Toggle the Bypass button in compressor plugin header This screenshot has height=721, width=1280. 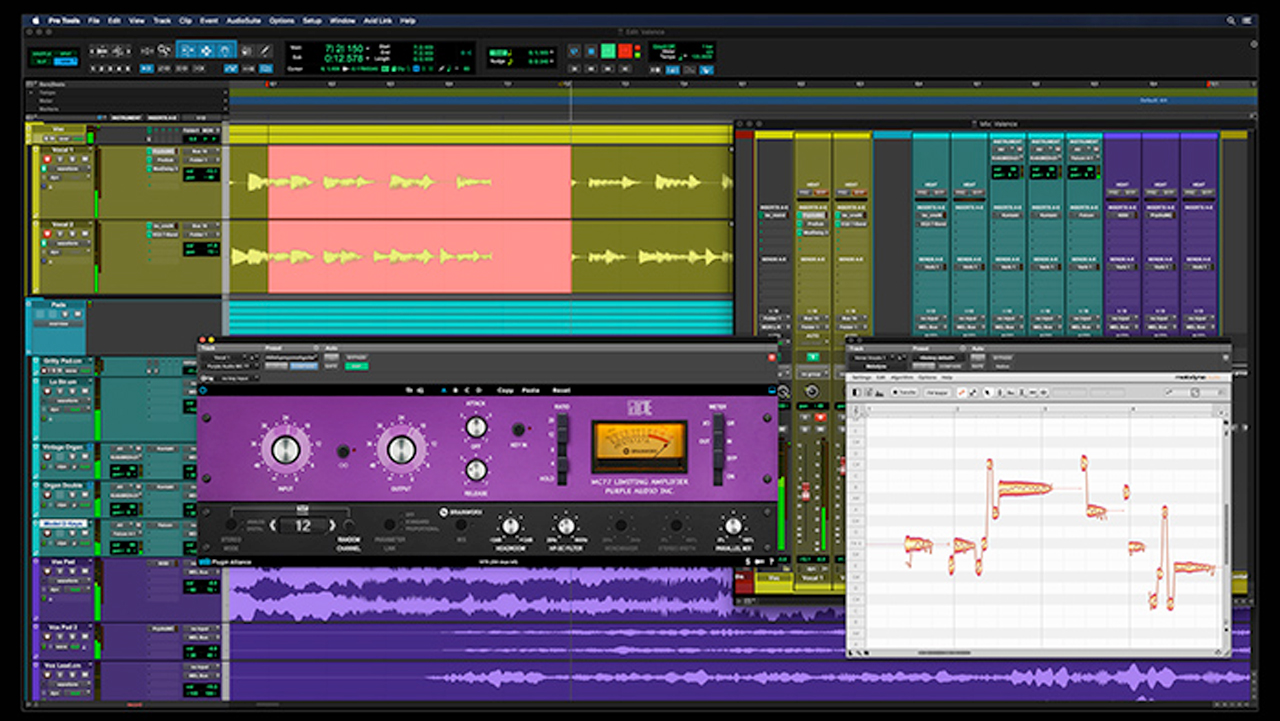357,357
